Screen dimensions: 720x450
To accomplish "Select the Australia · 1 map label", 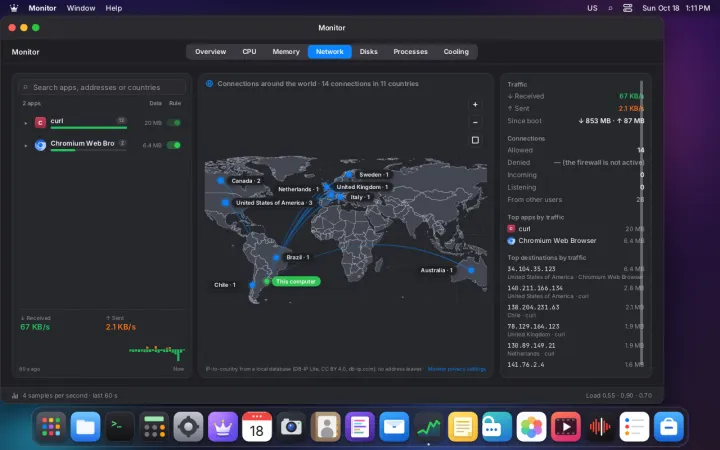I will pyautogui.click(x=436, y=270).
